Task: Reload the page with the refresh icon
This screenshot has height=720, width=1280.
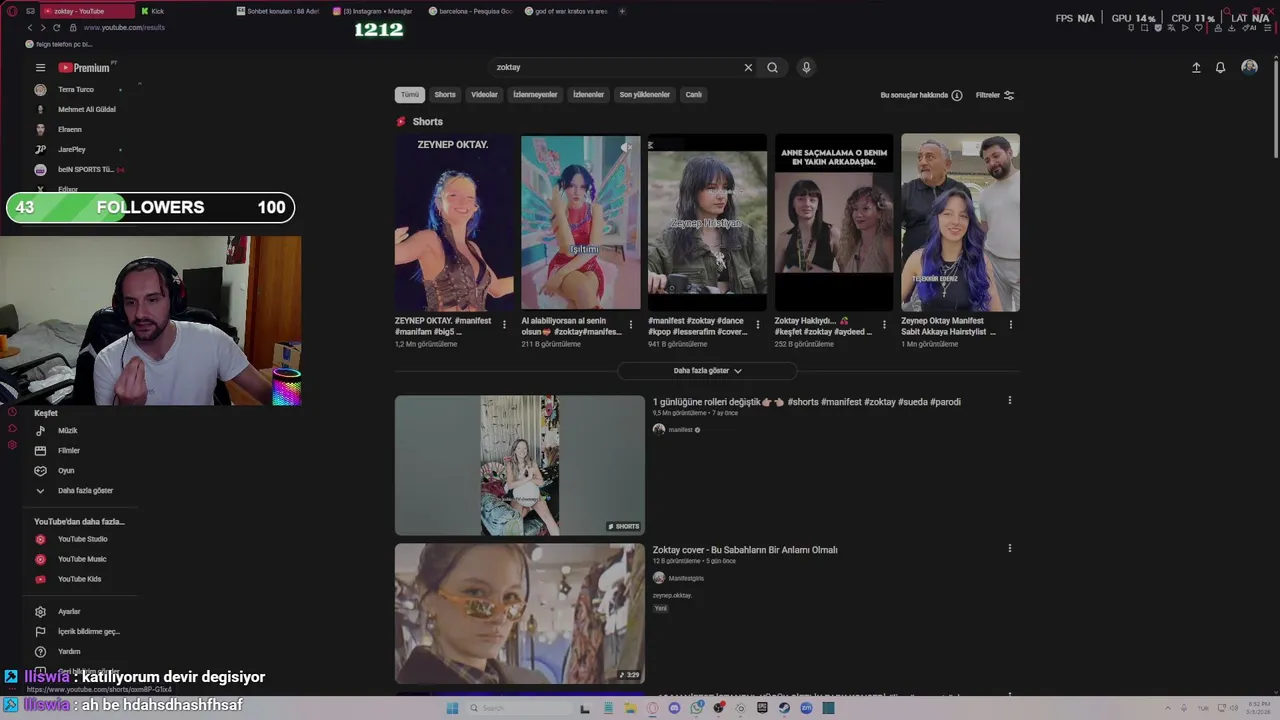Action: pos(56,28)
